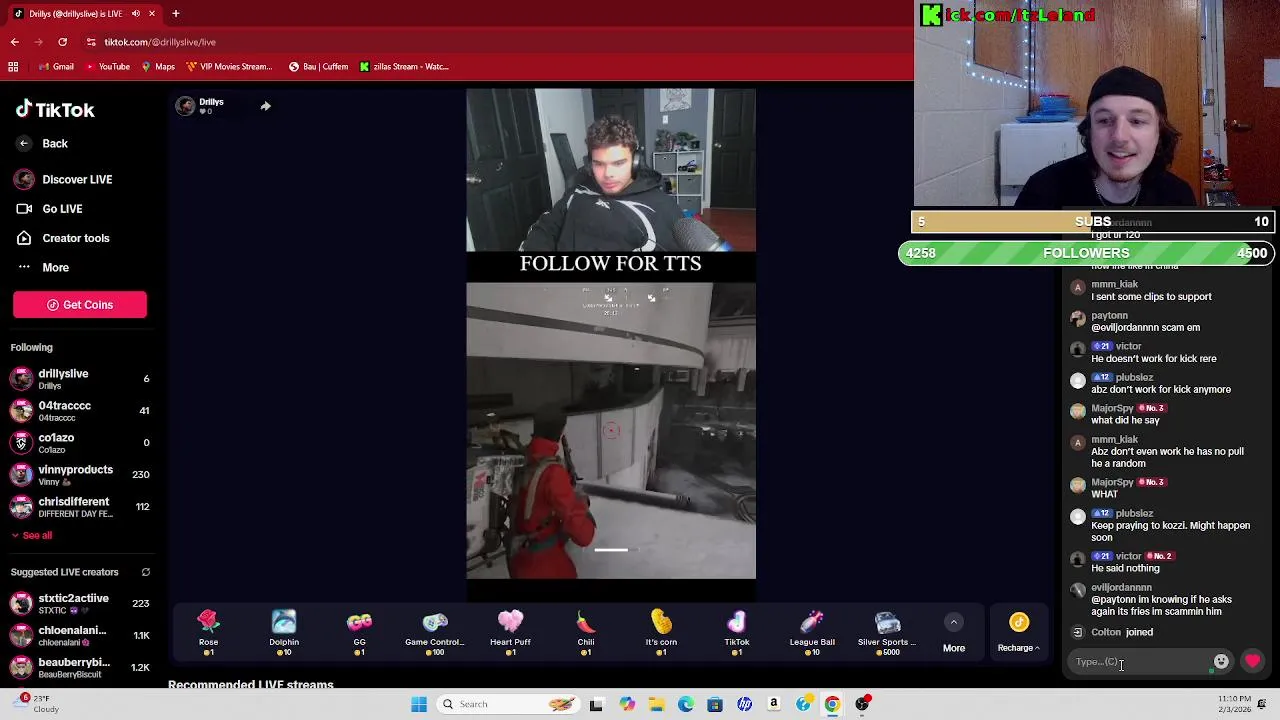Viewport: 1280px width, 720px height.
Task: Open the Recharge coins menu
Action: point(1018,633)
